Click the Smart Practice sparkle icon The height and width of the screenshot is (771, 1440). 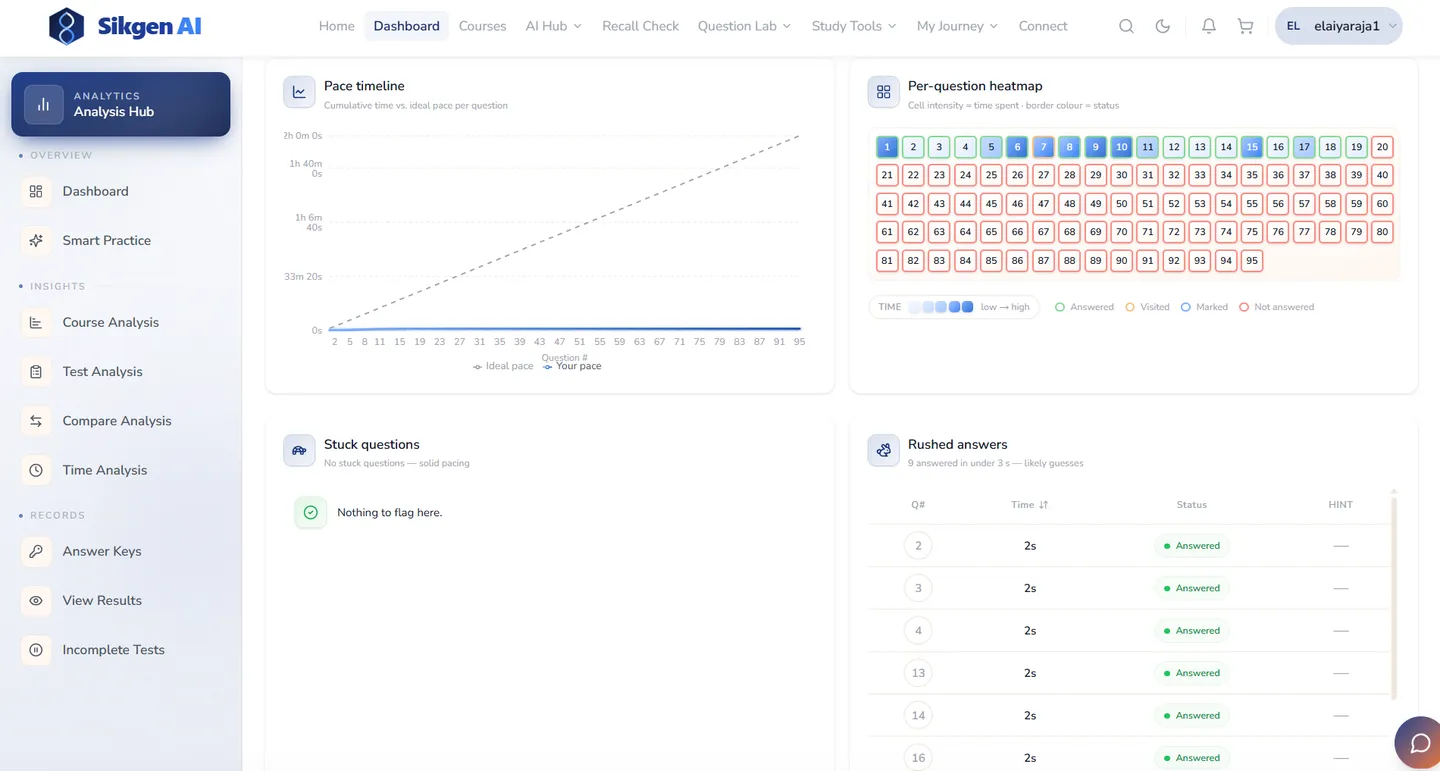pyautogui.click(x=36, y=240)
